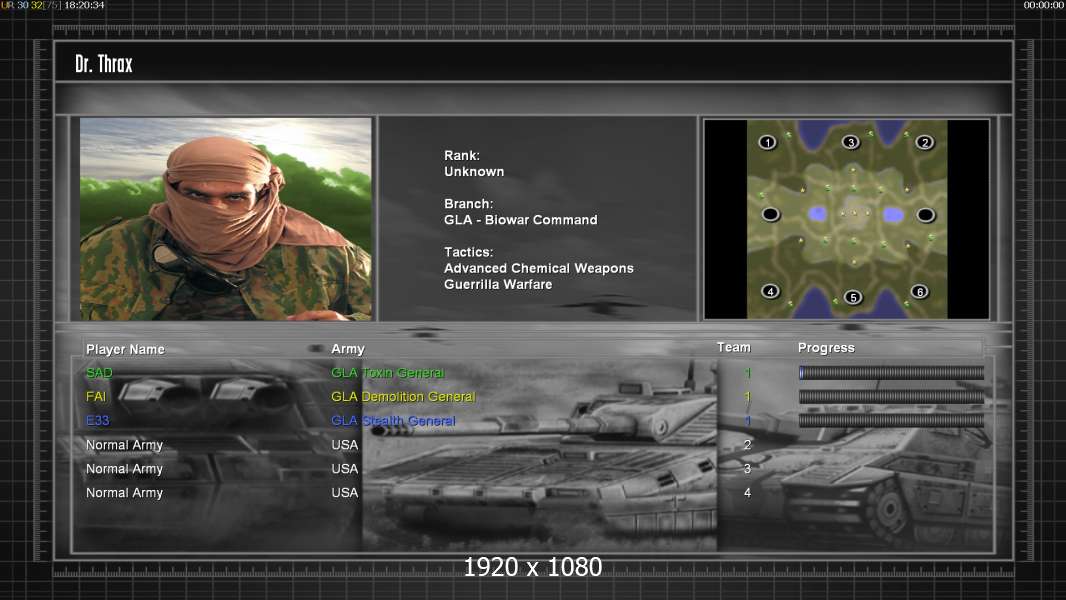Viewport: 1066px width, 600px height.
Task: Click "Normal Army" in the team 4 row
Action: (124, 493)
